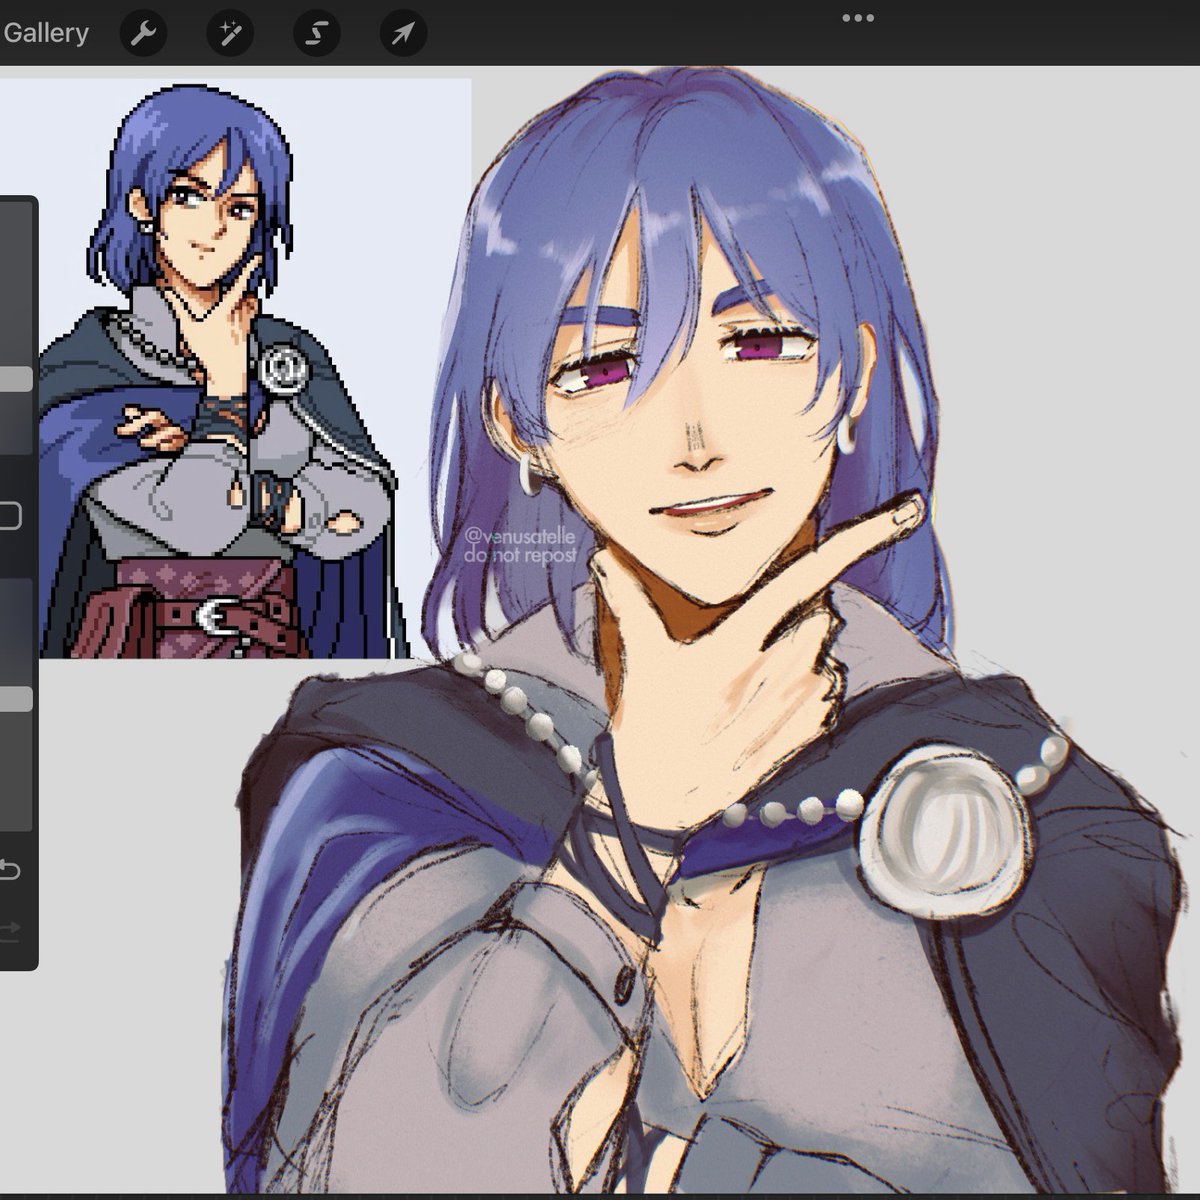This screenshot has height=1200, width=1200.
Task: Open the Actions wrench menu
Action: [x=143, y=34]
